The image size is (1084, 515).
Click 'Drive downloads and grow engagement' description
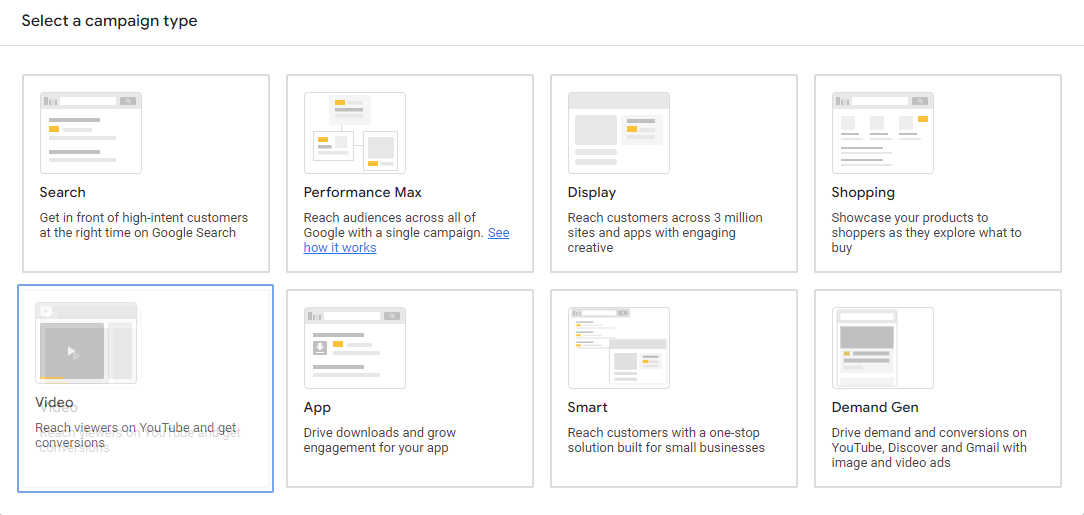point(380,440)
